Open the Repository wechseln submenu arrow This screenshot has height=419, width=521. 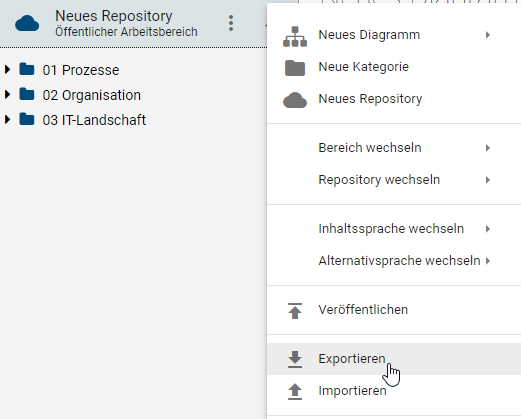click(488, 180)
